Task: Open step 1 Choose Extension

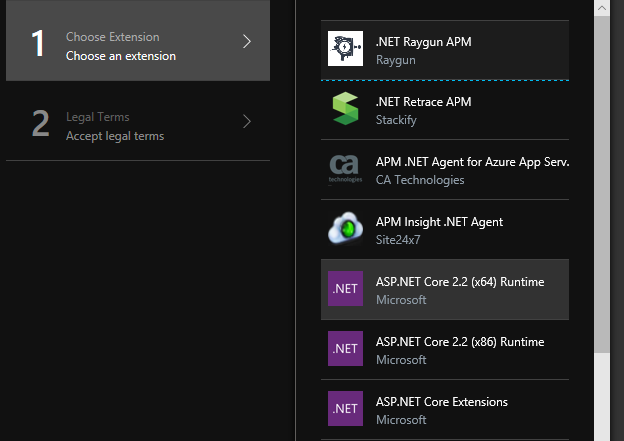Action: pos(138,41)
